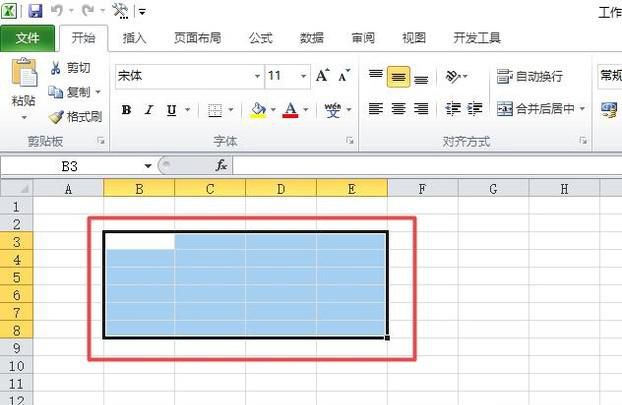Viewport: 622px width, 405px height.
Task: Click the 自动换行 wrap text button
Action: coord(530,76)
